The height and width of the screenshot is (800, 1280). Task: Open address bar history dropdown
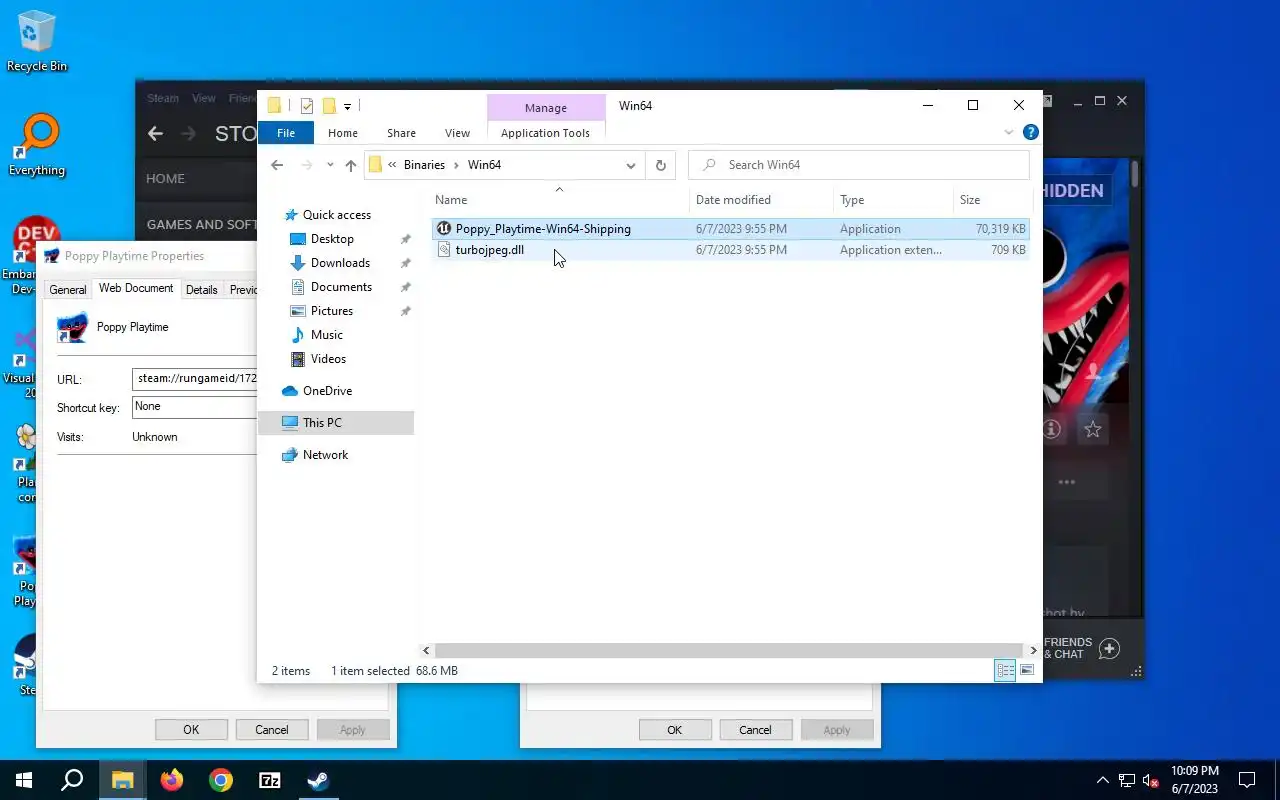(x=631, y=165)
